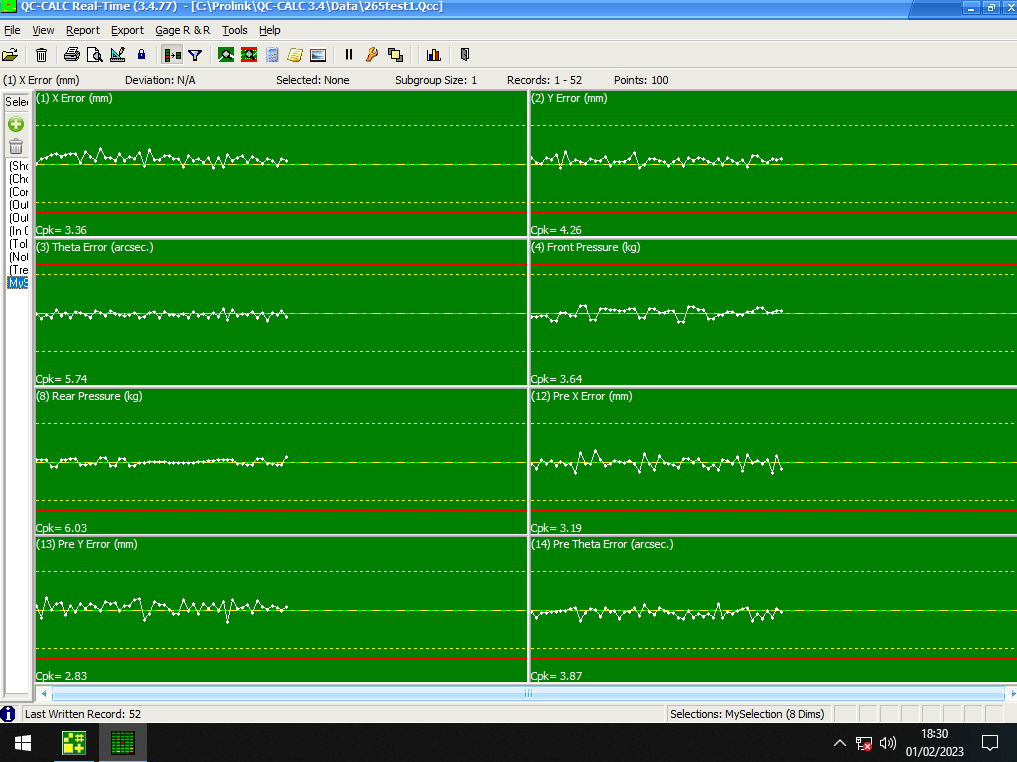Click the (3) Theta Error (arcsec.) plot title
The image size is (1017, 762).
(x=95, y=247)
